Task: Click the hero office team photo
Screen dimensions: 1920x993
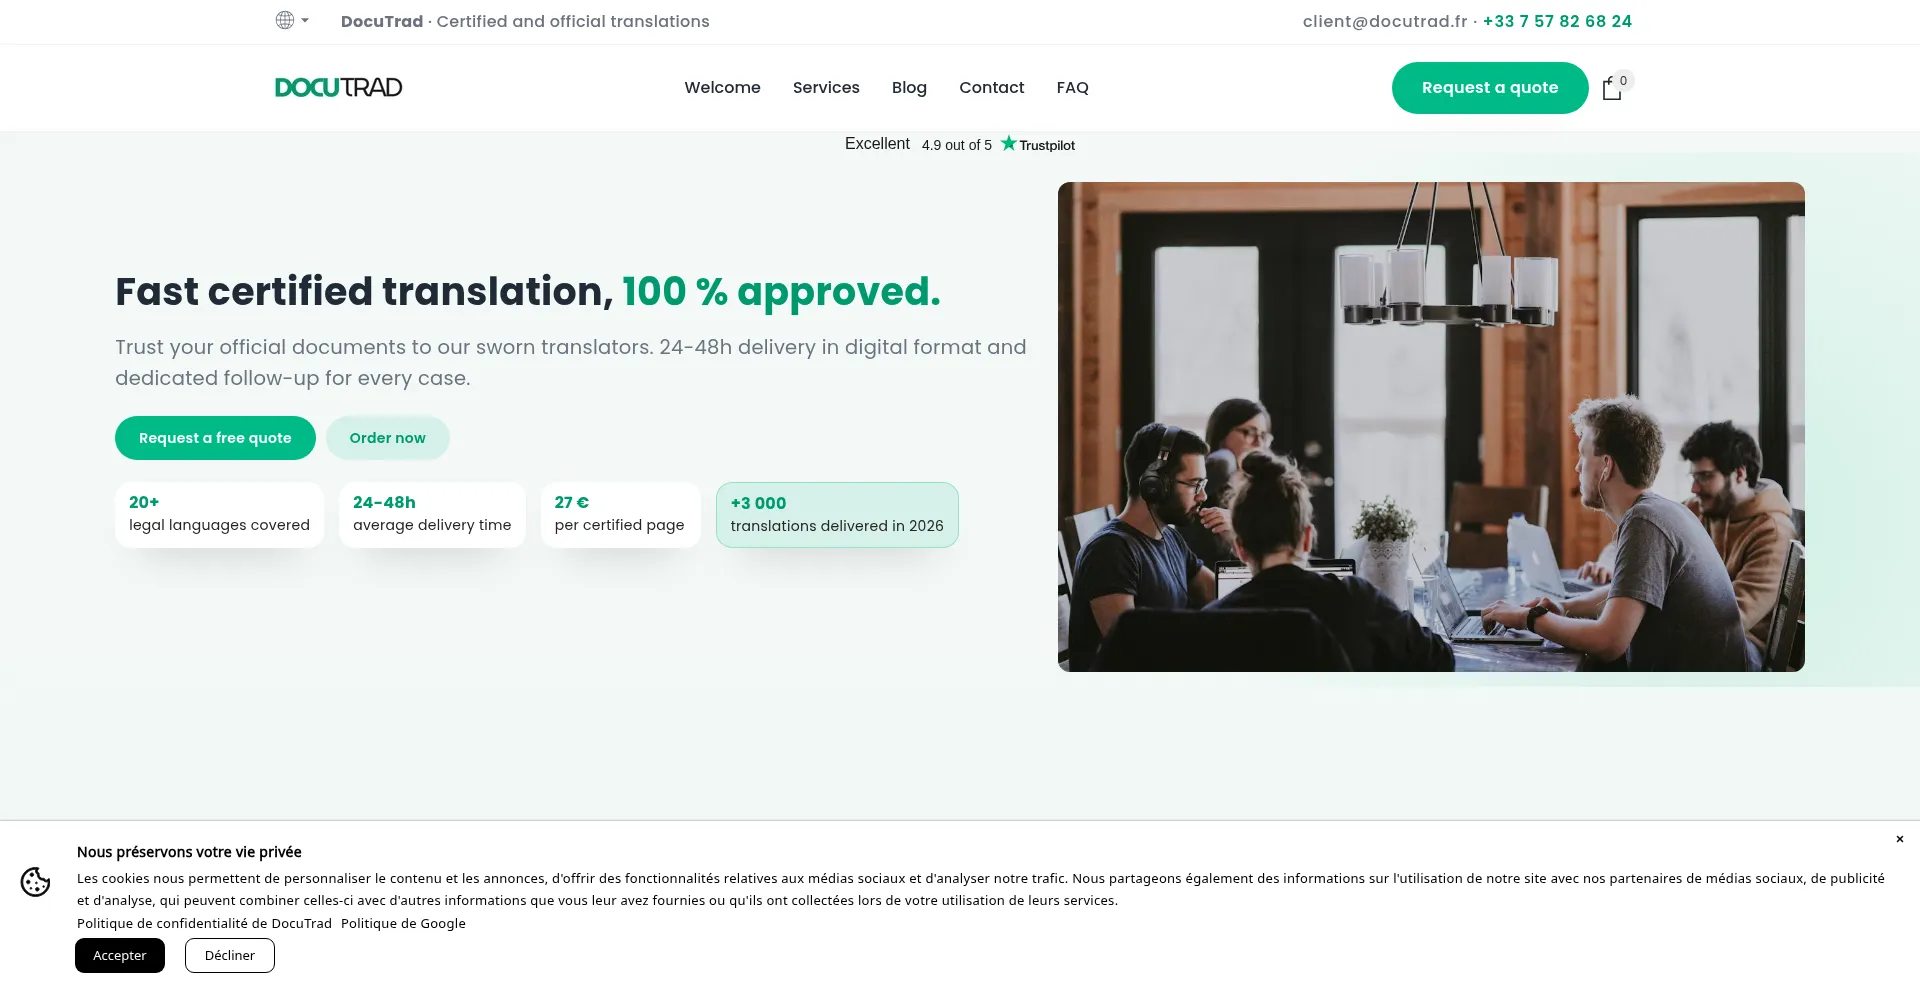Action: (x=1431, y=427)
